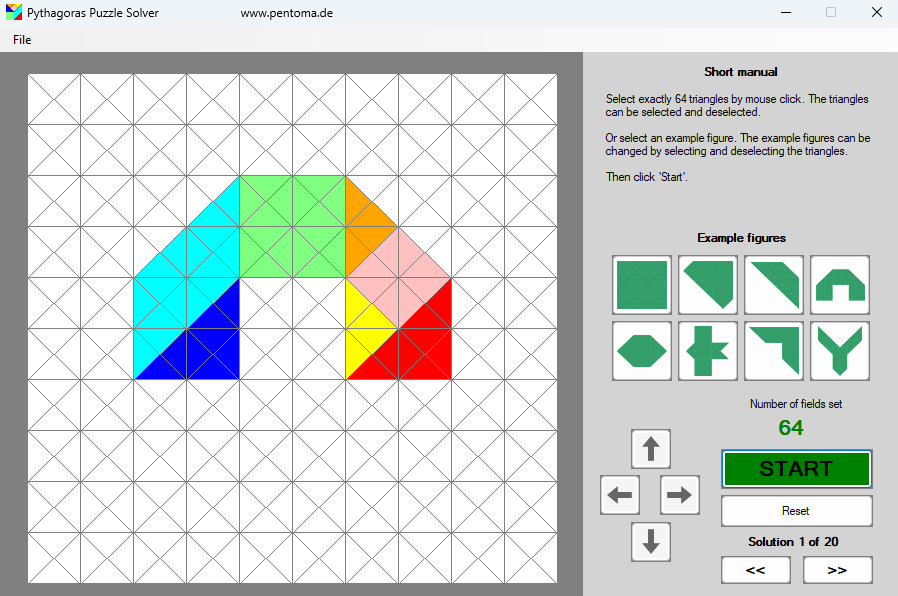Move the figure left with the left arrow
Viewport: 898px width, 596px height.
pyautogui.click(x=619, y=495)
